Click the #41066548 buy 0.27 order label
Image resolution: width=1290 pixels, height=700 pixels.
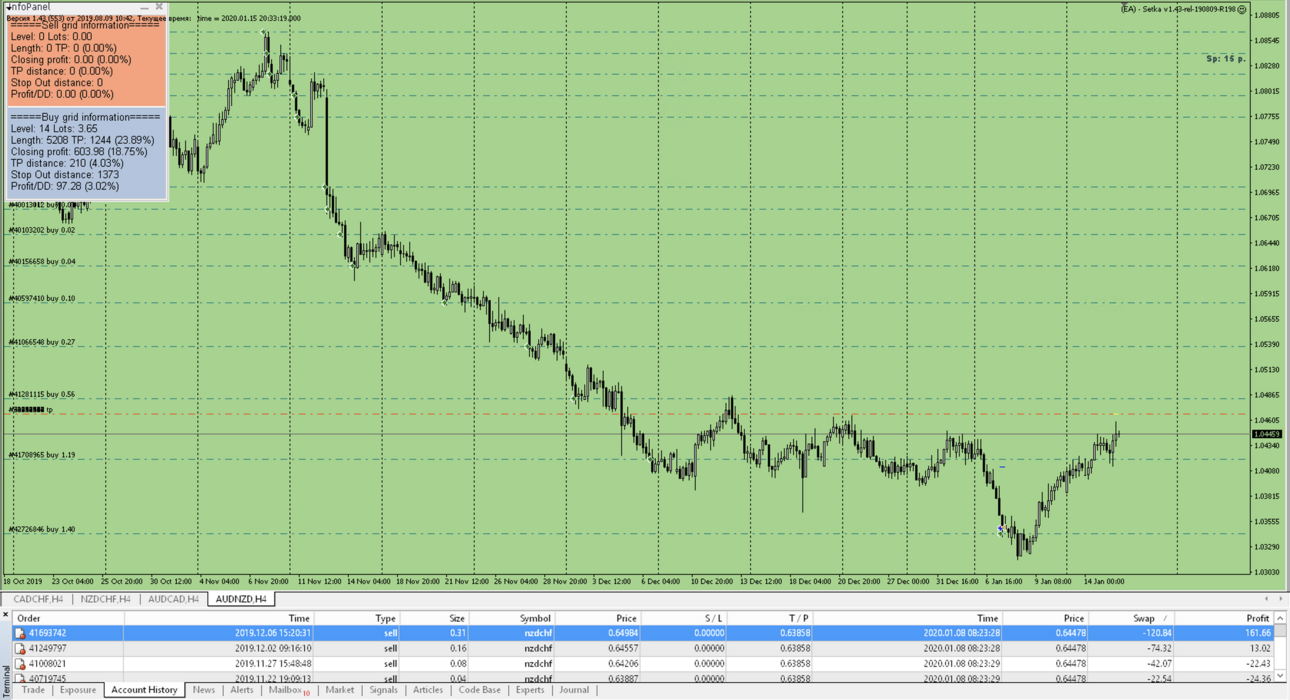(42, 342)
